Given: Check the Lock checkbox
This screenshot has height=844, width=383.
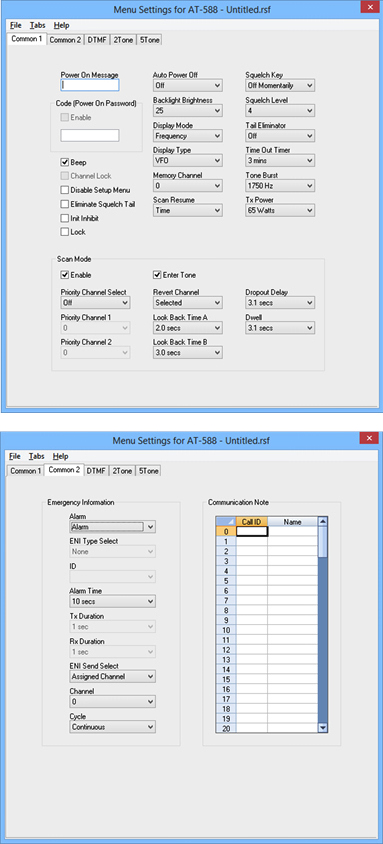Looking at the screenshot, I should (65, 232).
